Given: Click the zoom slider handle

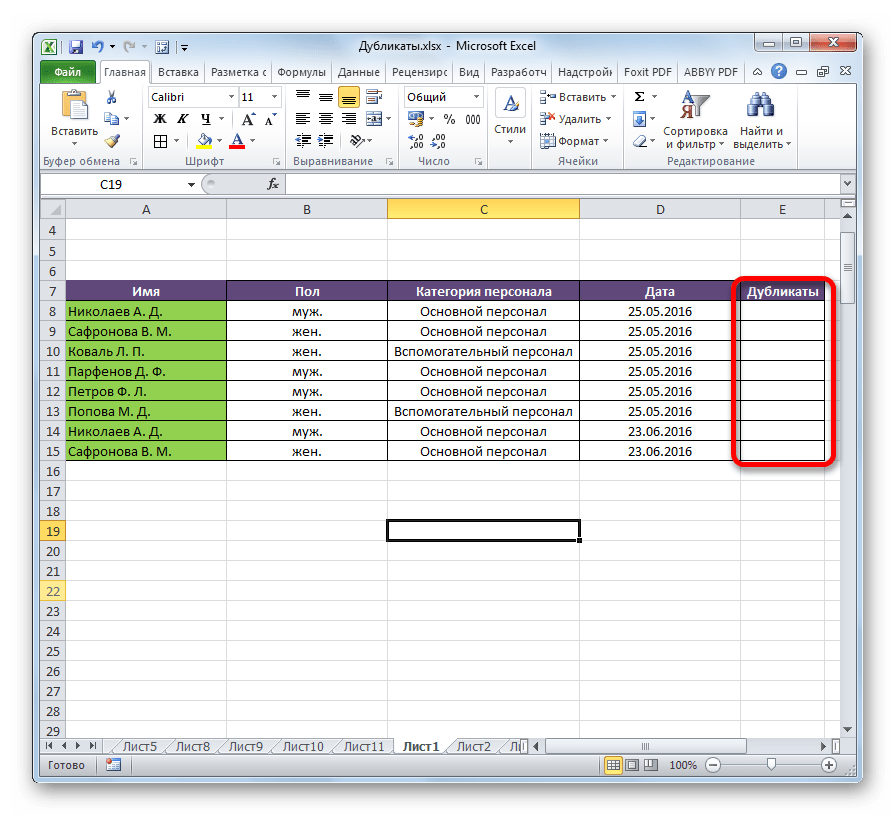Looking at the screenshot, I should pyautogui.click(x=770, y=765).
